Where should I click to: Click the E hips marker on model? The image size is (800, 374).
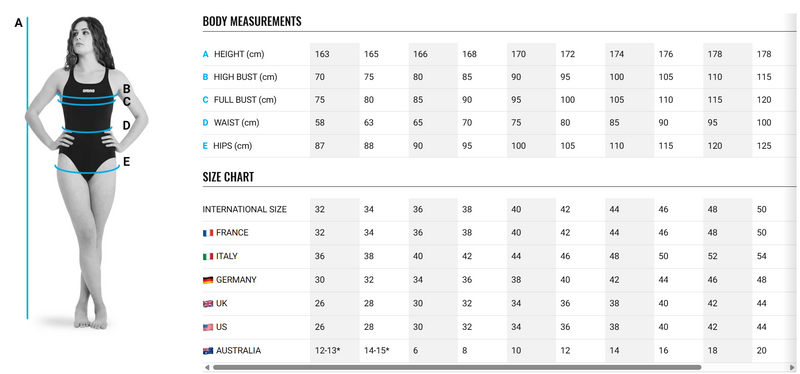(127, 162)
